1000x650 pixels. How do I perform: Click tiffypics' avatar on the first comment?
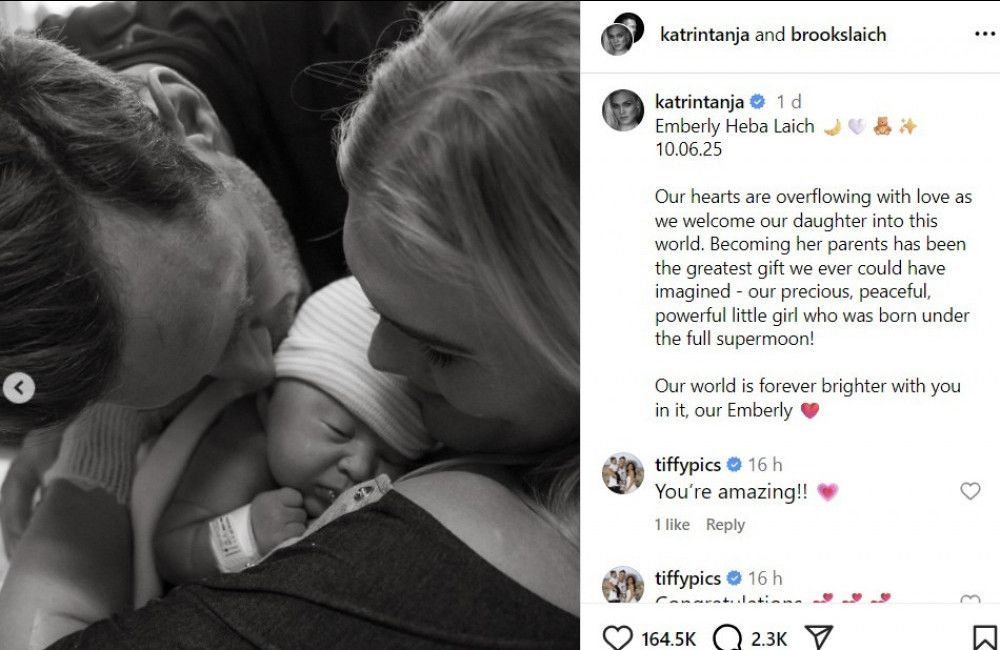coord(622,473)
